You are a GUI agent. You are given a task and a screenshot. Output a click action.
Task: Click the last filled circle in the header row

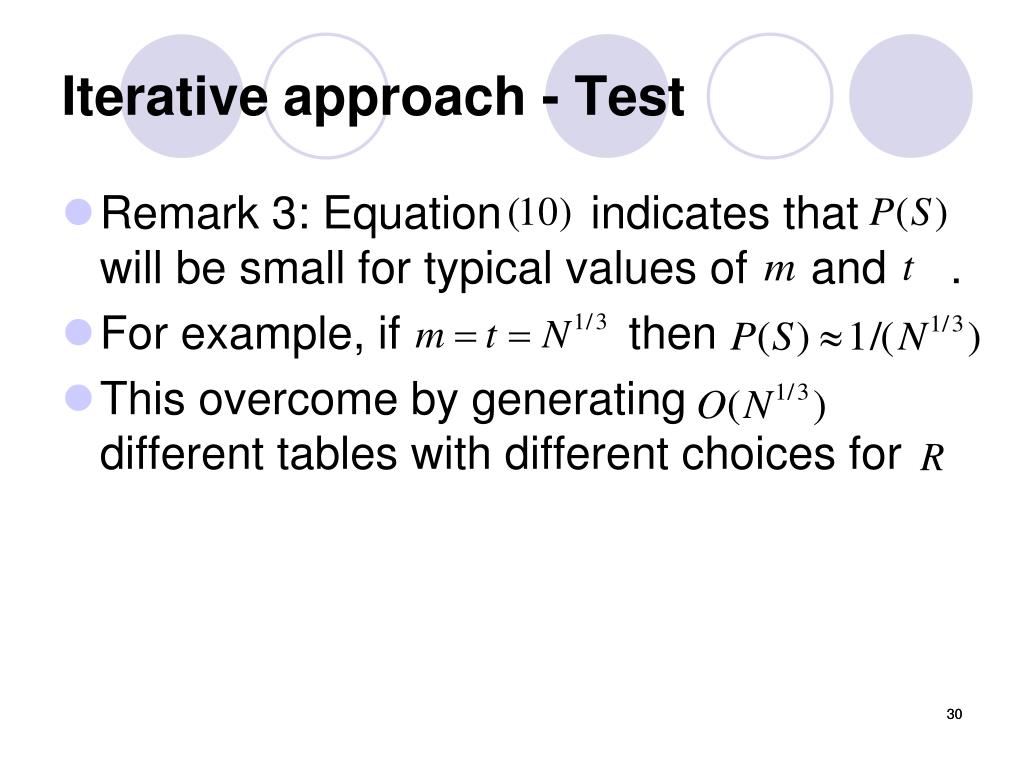coord(910,96)
